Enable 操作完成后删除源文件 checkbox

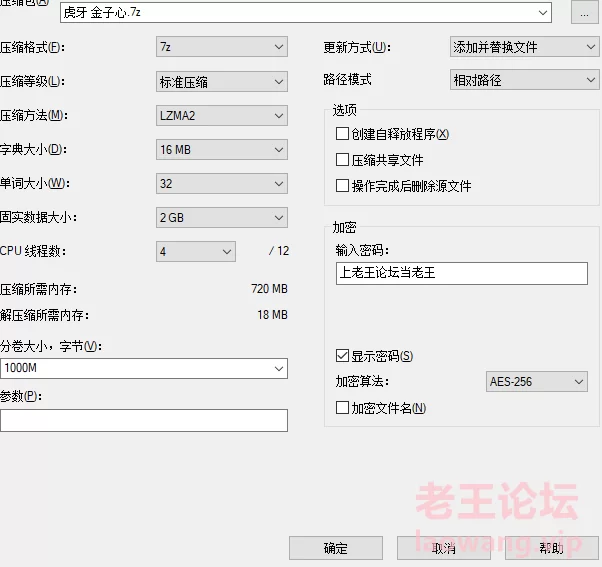pyautogui.click(x=343, y=186)
